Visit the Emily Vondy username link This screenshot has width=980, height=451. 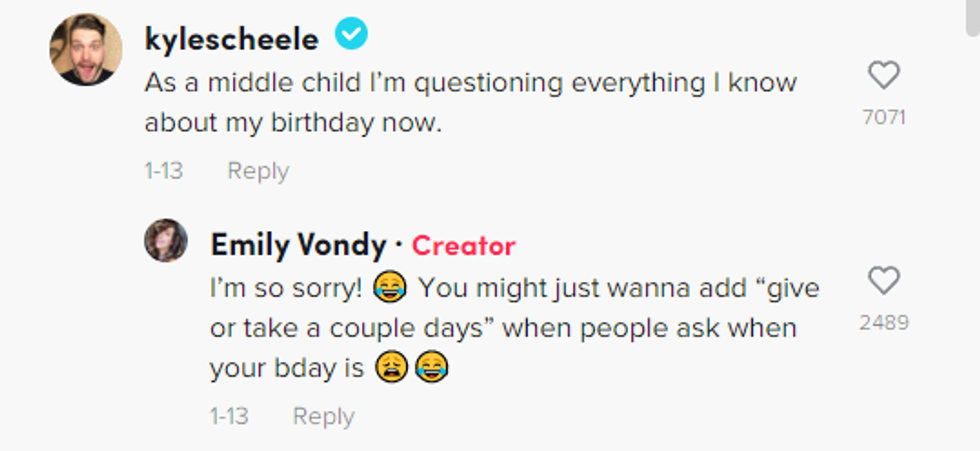(297, 245)
